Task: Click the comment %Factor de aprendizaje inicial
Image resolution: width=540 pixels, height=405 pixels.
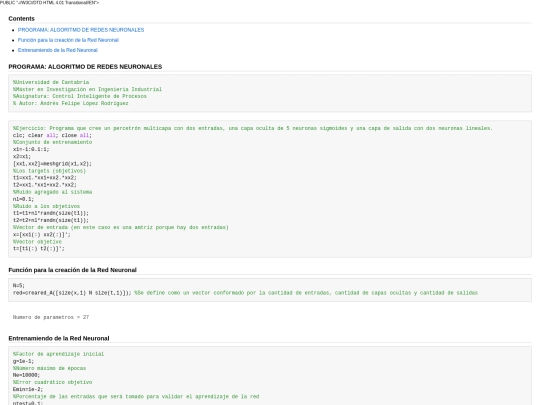Action: 58,354
